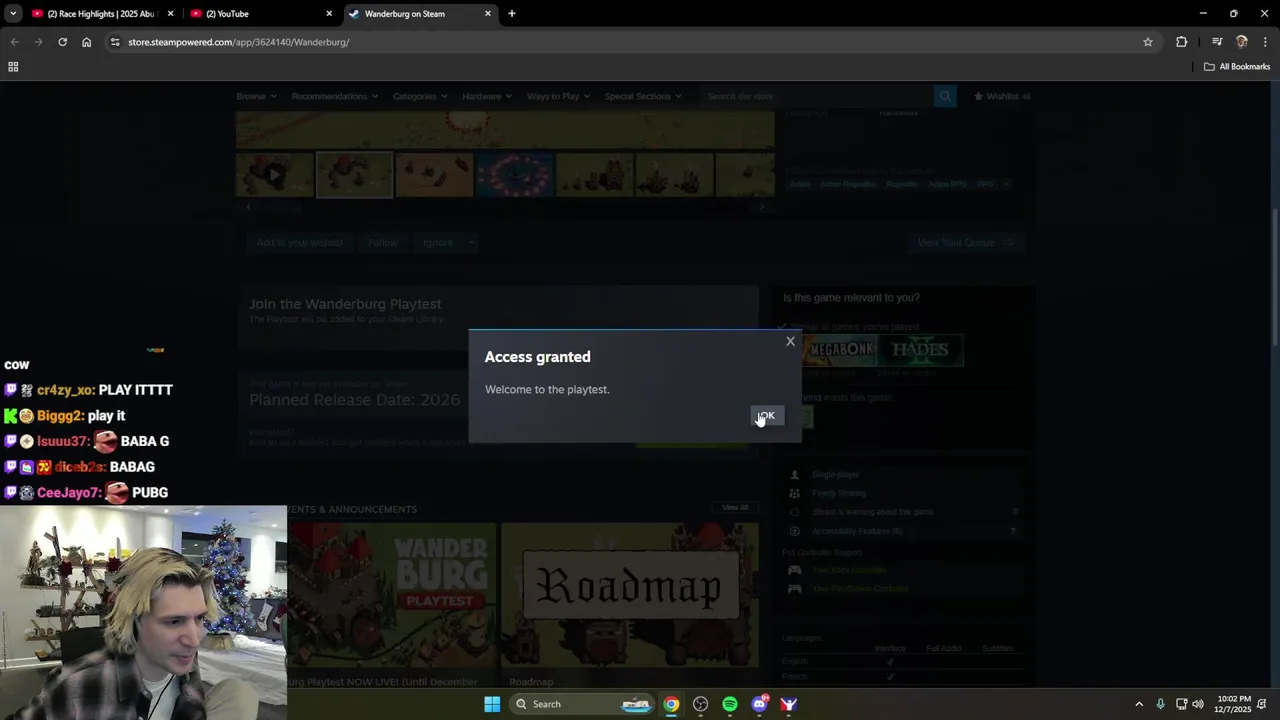Click the store search magnifier button

pyautogui.click(x=945, y=96)
